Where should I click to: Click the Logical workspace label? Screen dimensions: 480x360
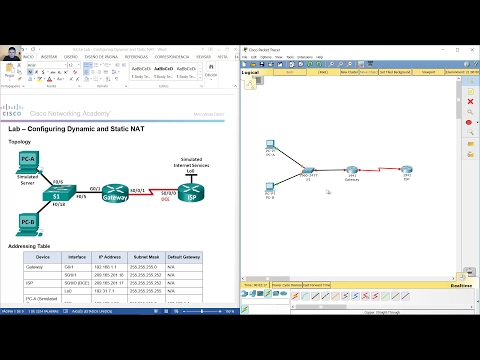(250, 72)
